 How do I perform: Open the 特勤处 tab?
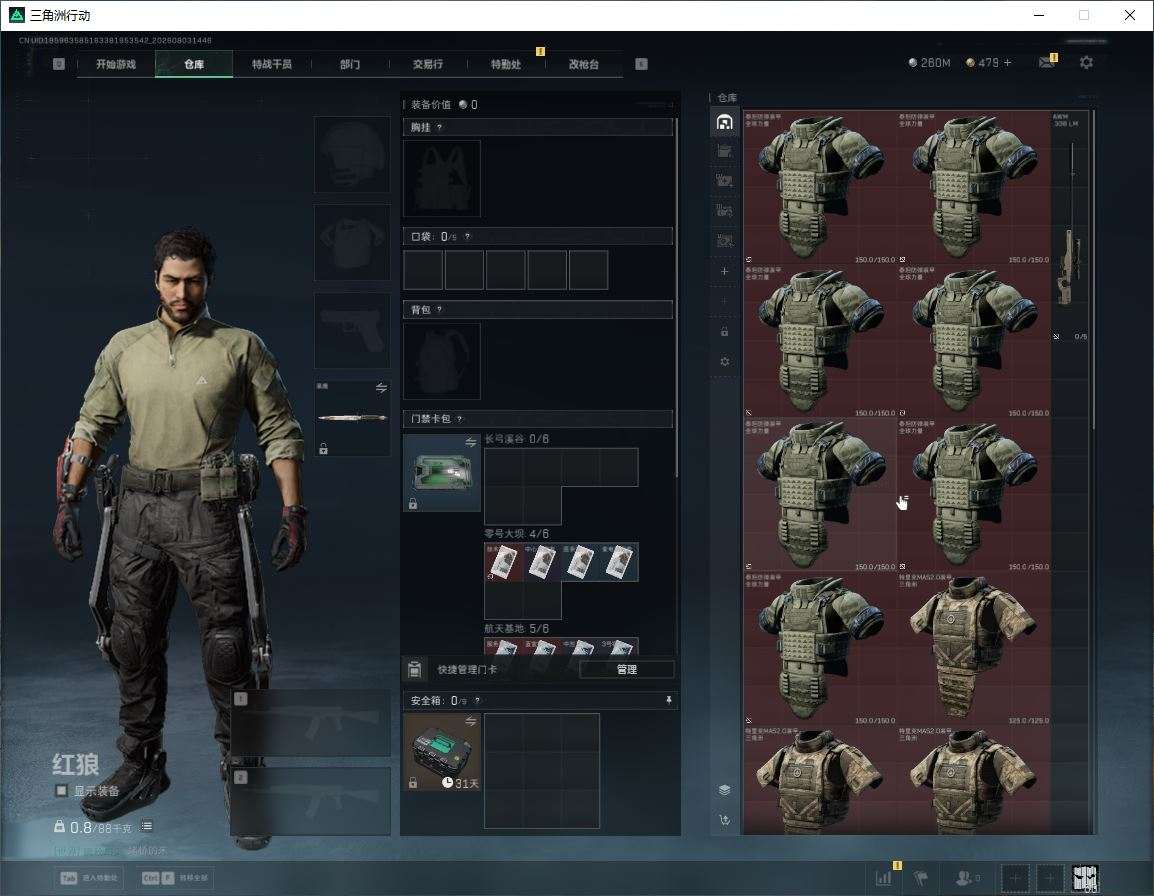(x=506, y=64)
